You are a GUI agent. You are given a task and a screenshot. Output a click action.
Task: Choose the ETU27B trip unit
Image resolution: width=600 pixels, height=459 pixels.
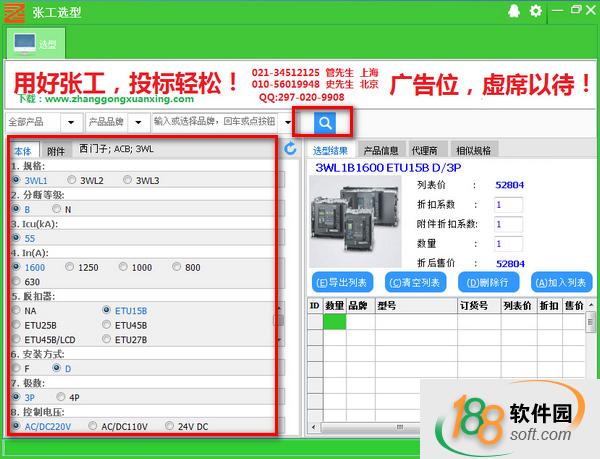pyautogui.click(x=106, y=339)
